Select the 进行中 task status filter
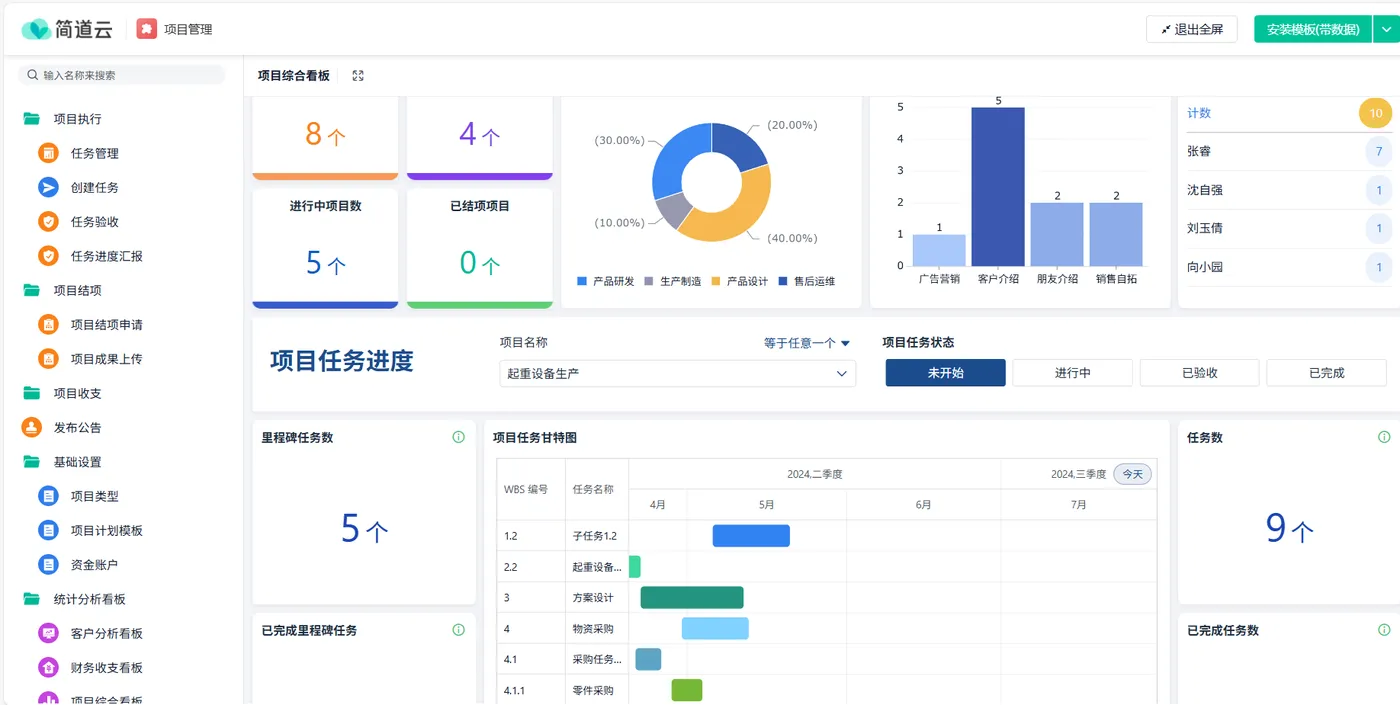 [1072, 373]
